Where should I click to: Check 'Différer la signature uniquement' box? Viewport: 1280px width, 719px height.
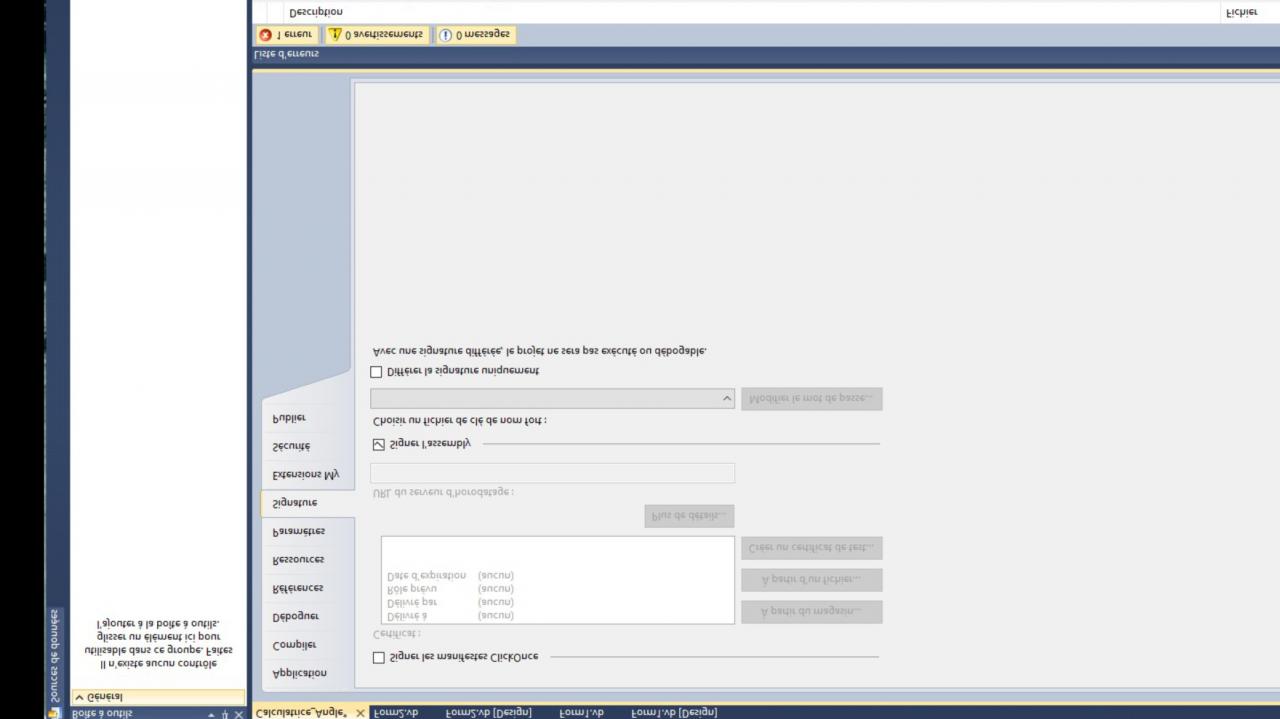pos(376,371)
